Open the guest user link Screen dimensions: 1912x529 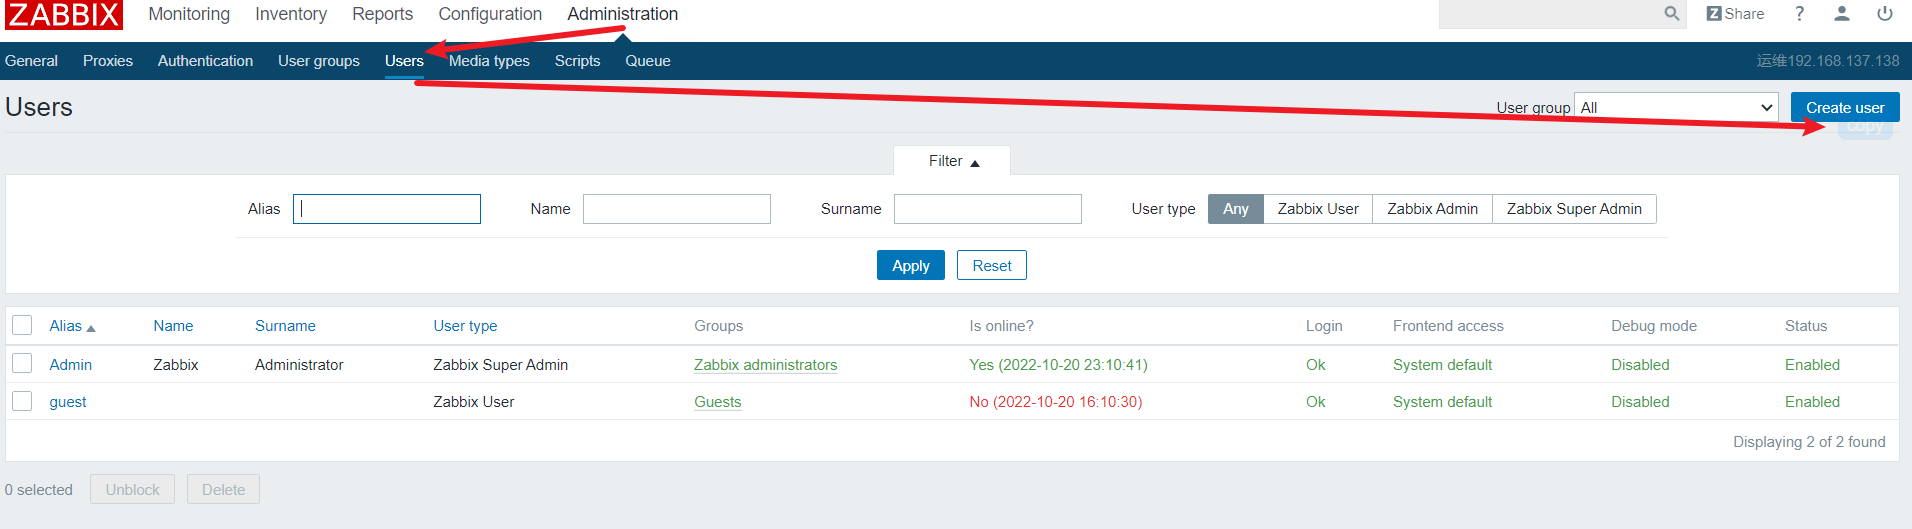pyautogui.click(x=68, y=402)
